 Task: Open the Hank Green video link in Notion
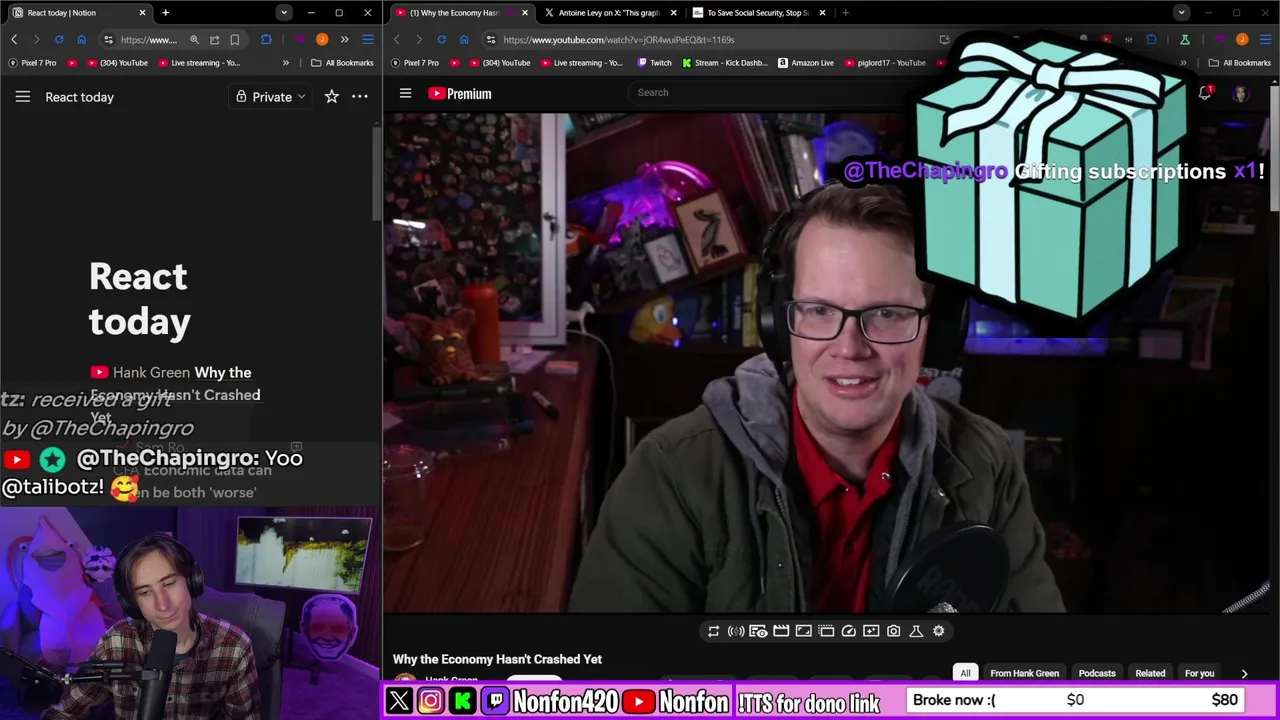click(x=175, y=395)
